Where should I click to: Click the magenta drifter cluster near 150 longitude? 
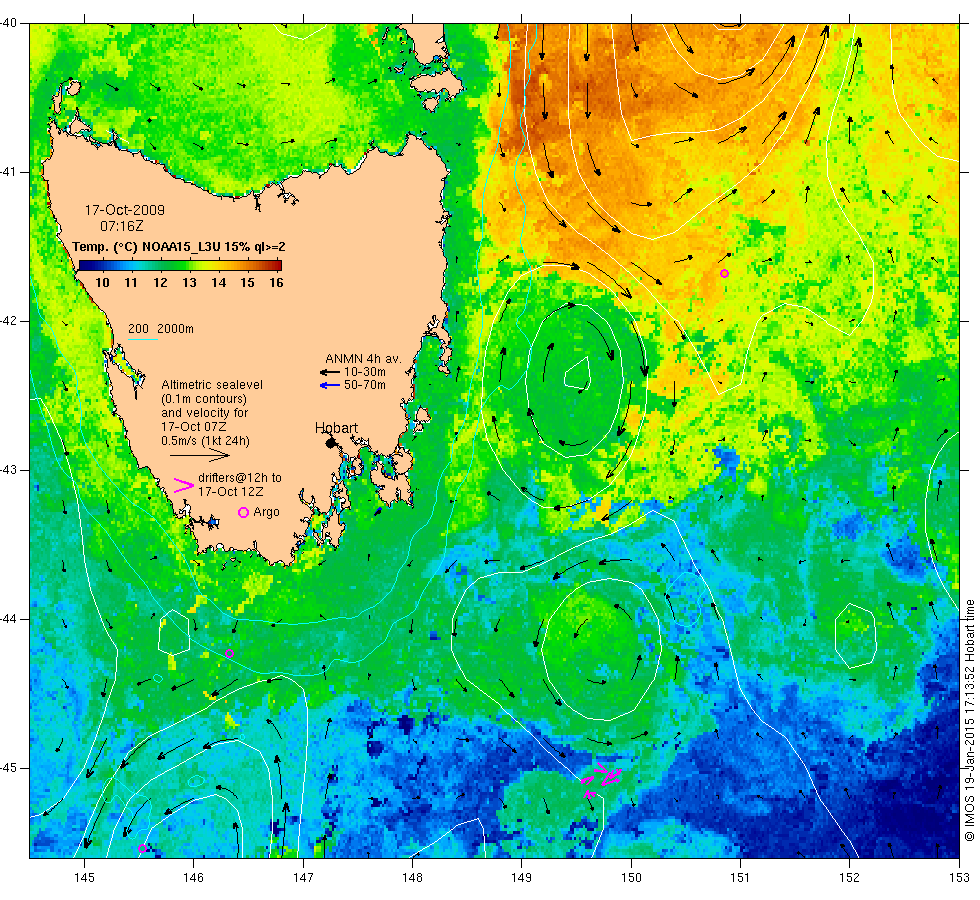(x=601, y=779)
